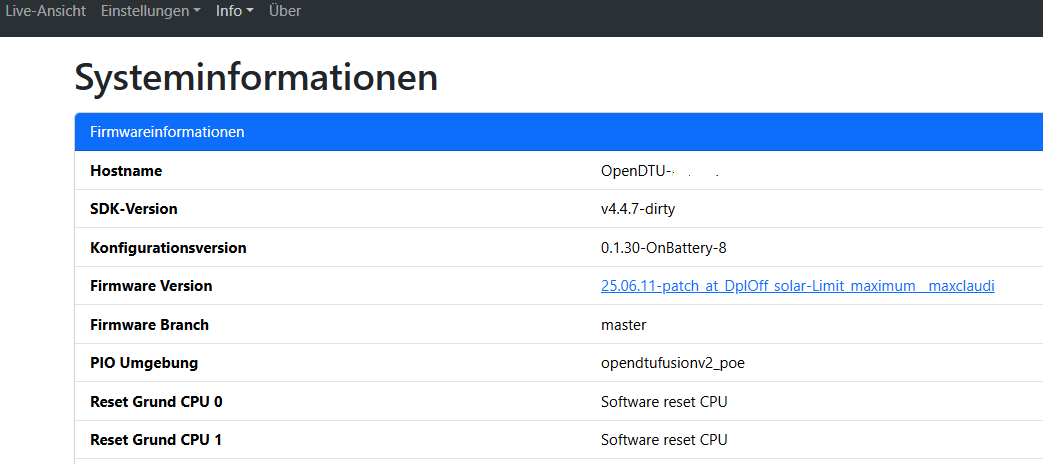Click the Konfigurationsversion row label

[x=168, y=247]
